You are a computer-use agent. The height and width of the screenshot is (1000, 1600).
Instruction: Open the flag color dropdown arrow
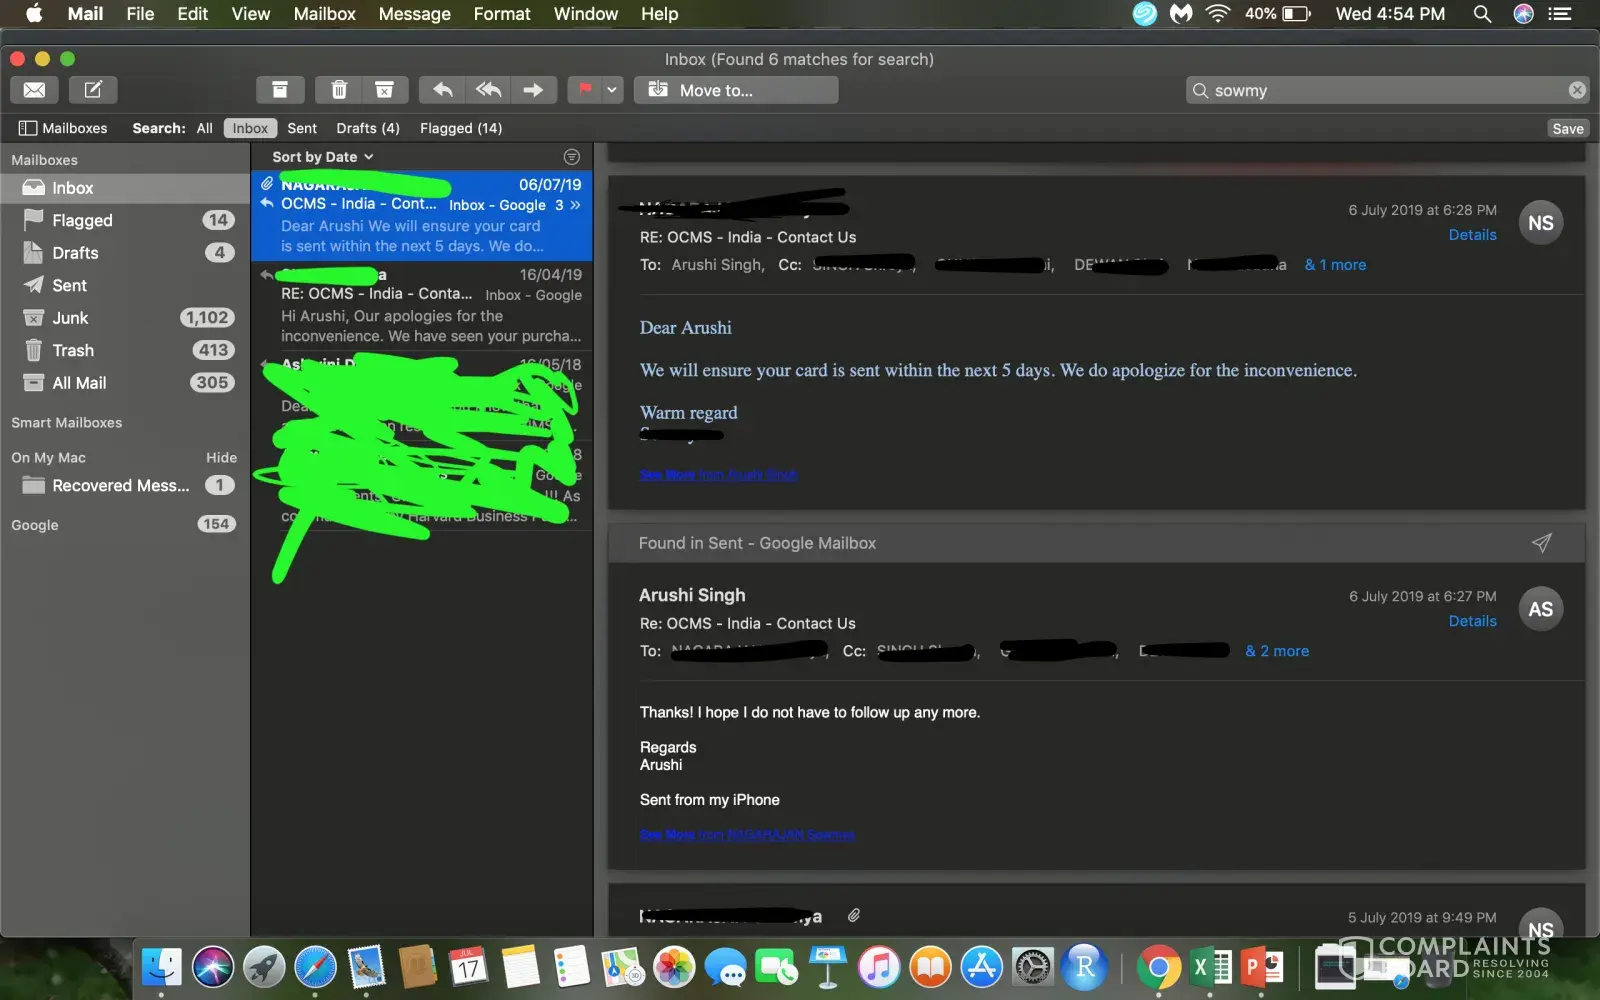click(612, 90)
